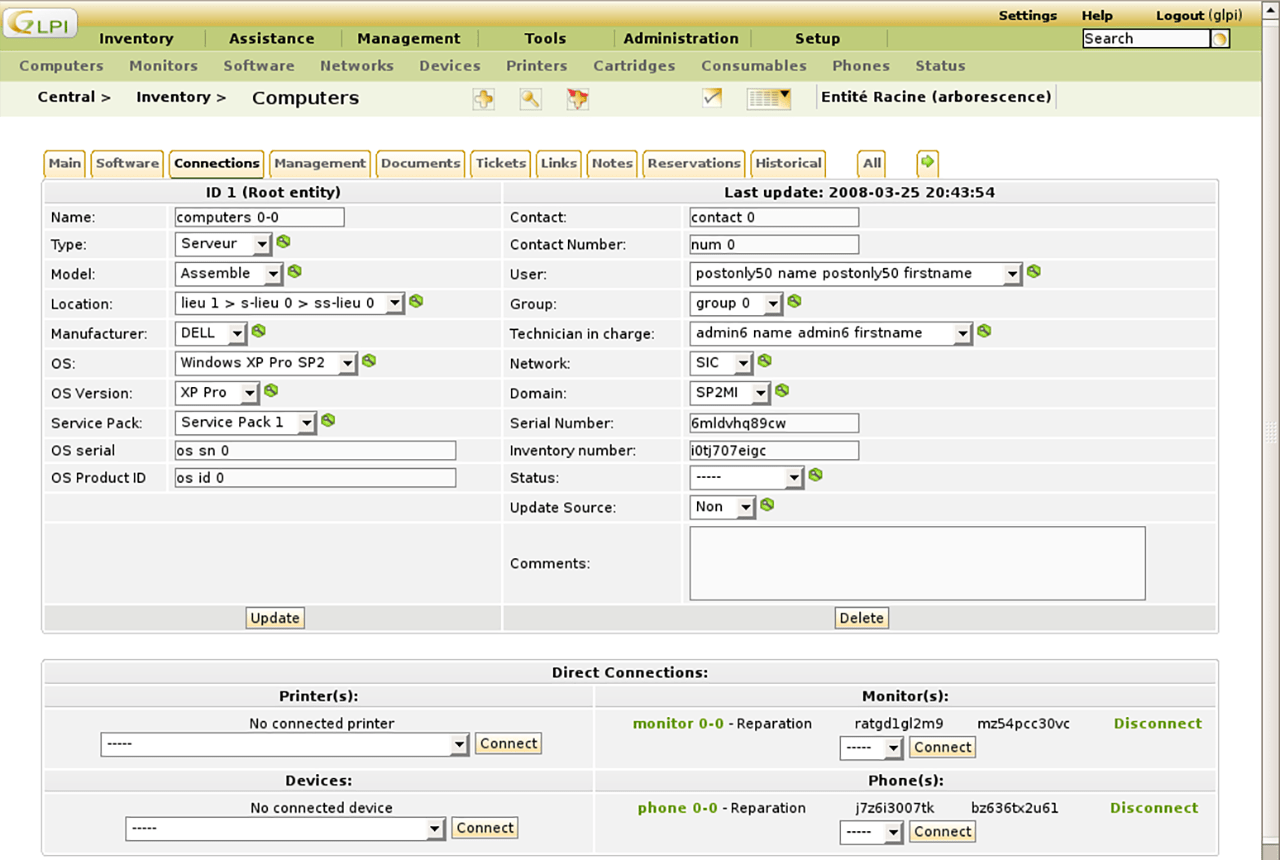This screenshot has height=860, width=1280.
Task: Click the checkmark icon in the toolbar
Action: (712, 98)
